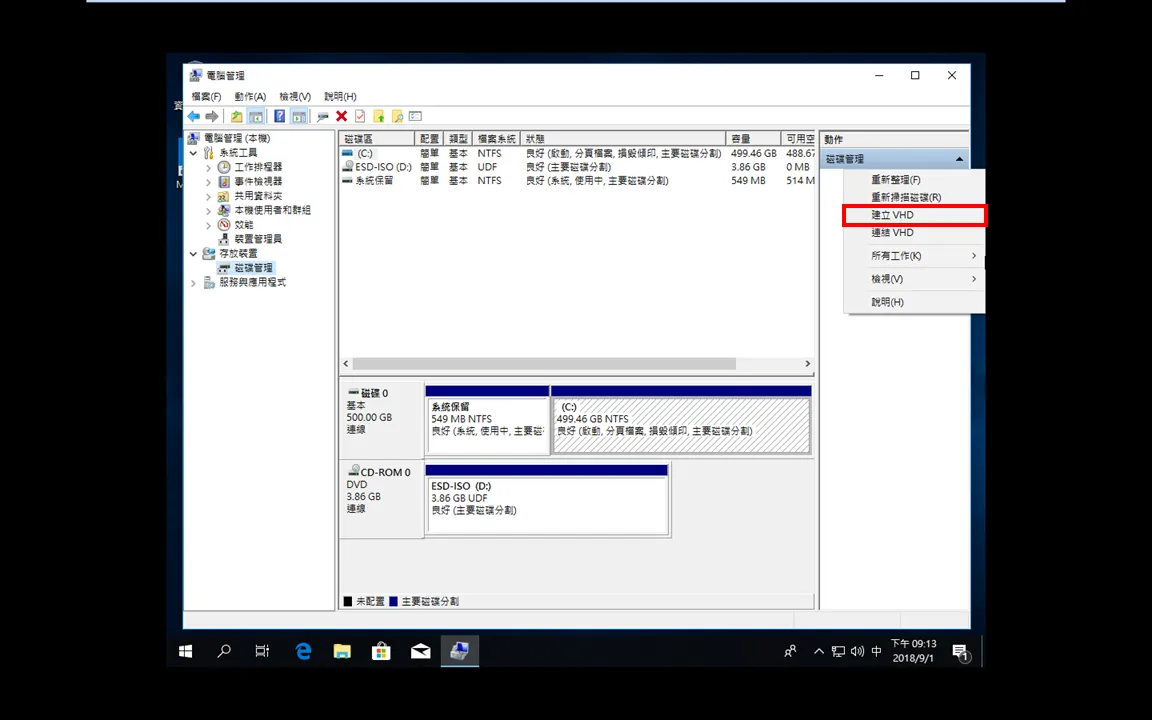Screen dimensions: 1152x720
Task: Open Microsoft Edge from the taskbar
Action: (303, 651)
